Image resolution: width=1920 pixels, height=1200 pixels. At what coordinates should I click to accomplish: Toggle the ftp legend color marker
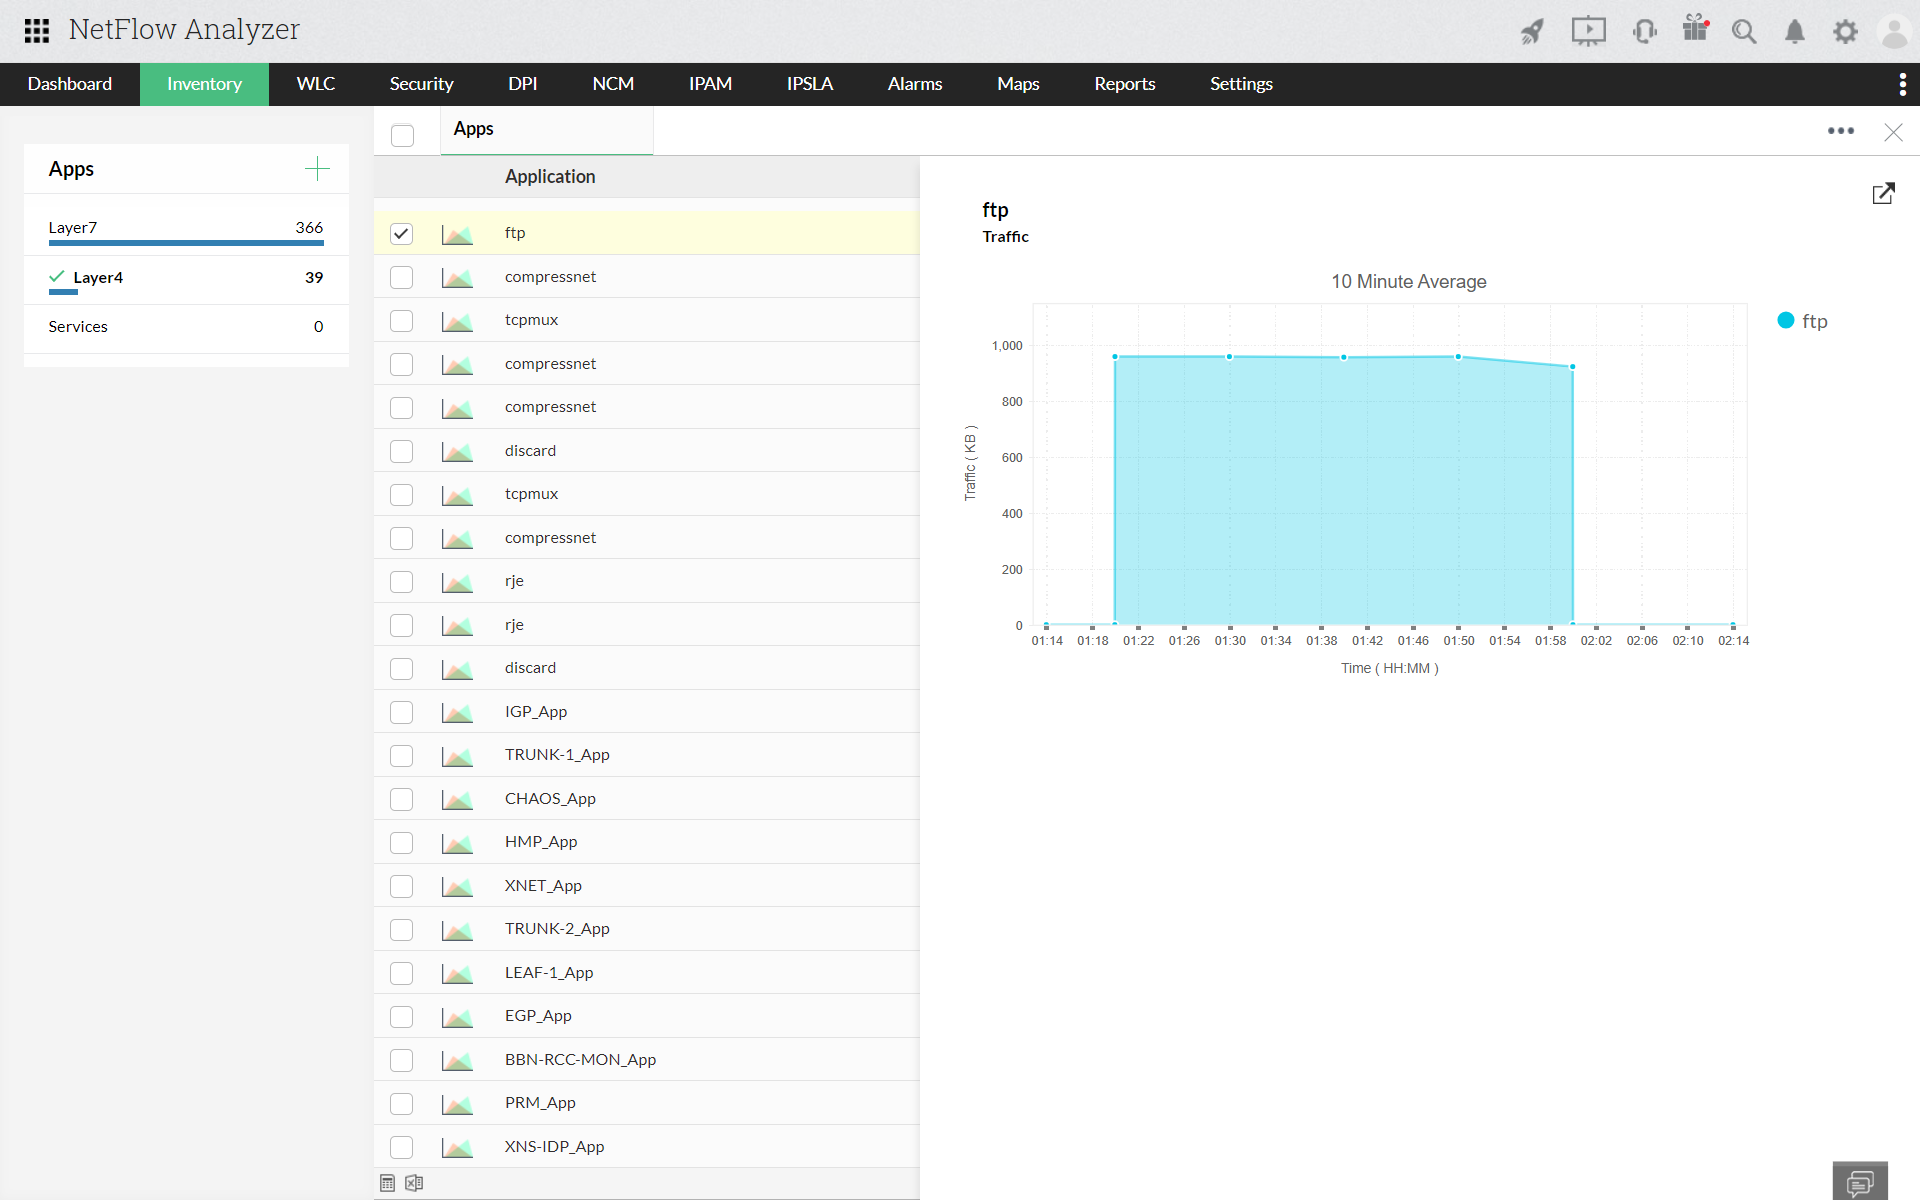[x=1785, y=321]
